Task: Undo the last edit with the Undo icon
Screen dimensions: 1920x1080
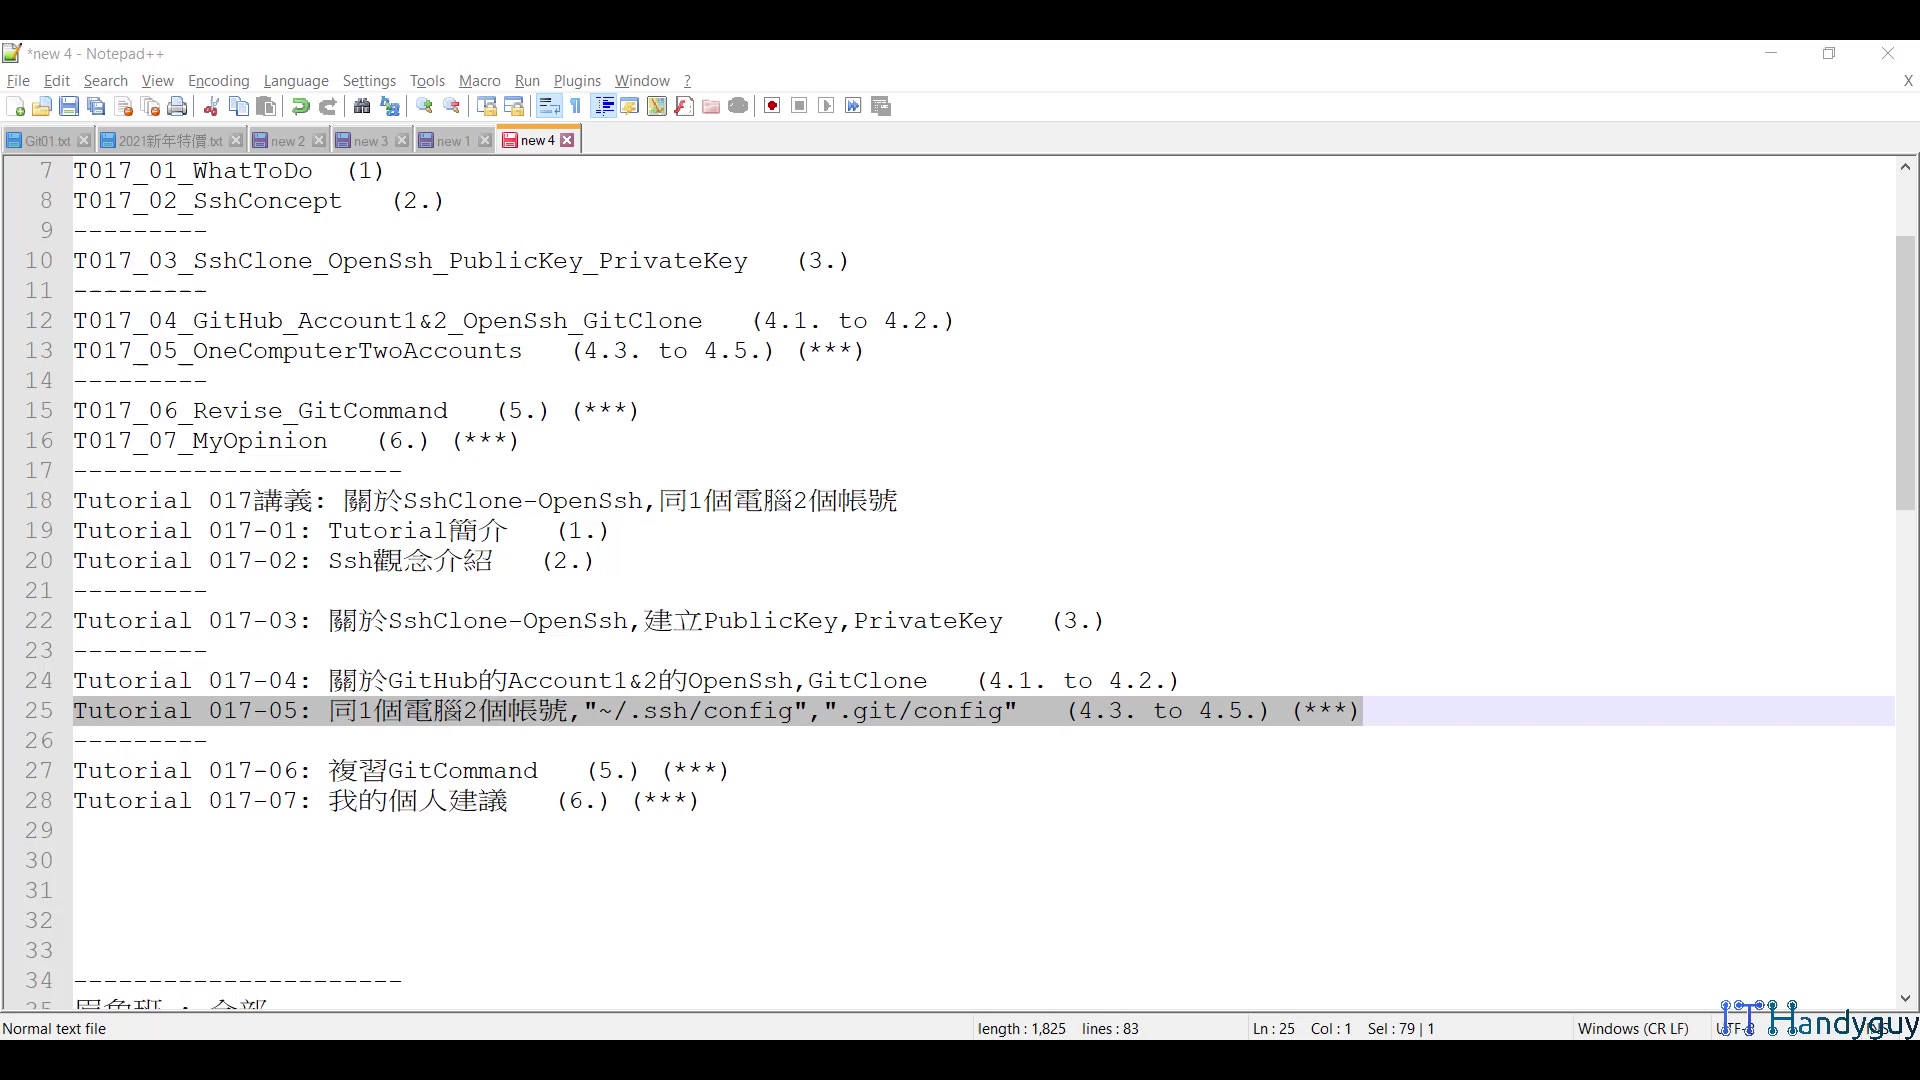Action: pyautogui.click(x=300, y=106)
